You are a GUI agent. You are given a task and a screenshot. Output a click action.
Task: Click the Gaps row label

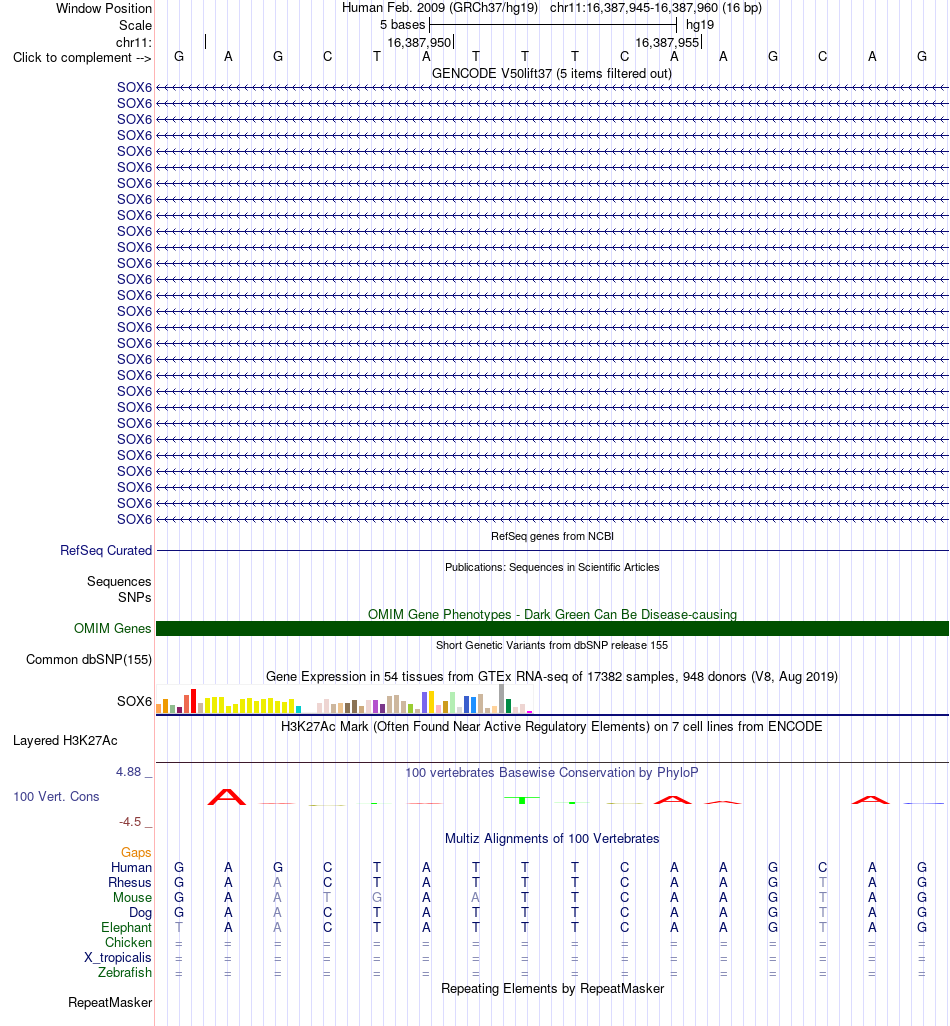136,853
